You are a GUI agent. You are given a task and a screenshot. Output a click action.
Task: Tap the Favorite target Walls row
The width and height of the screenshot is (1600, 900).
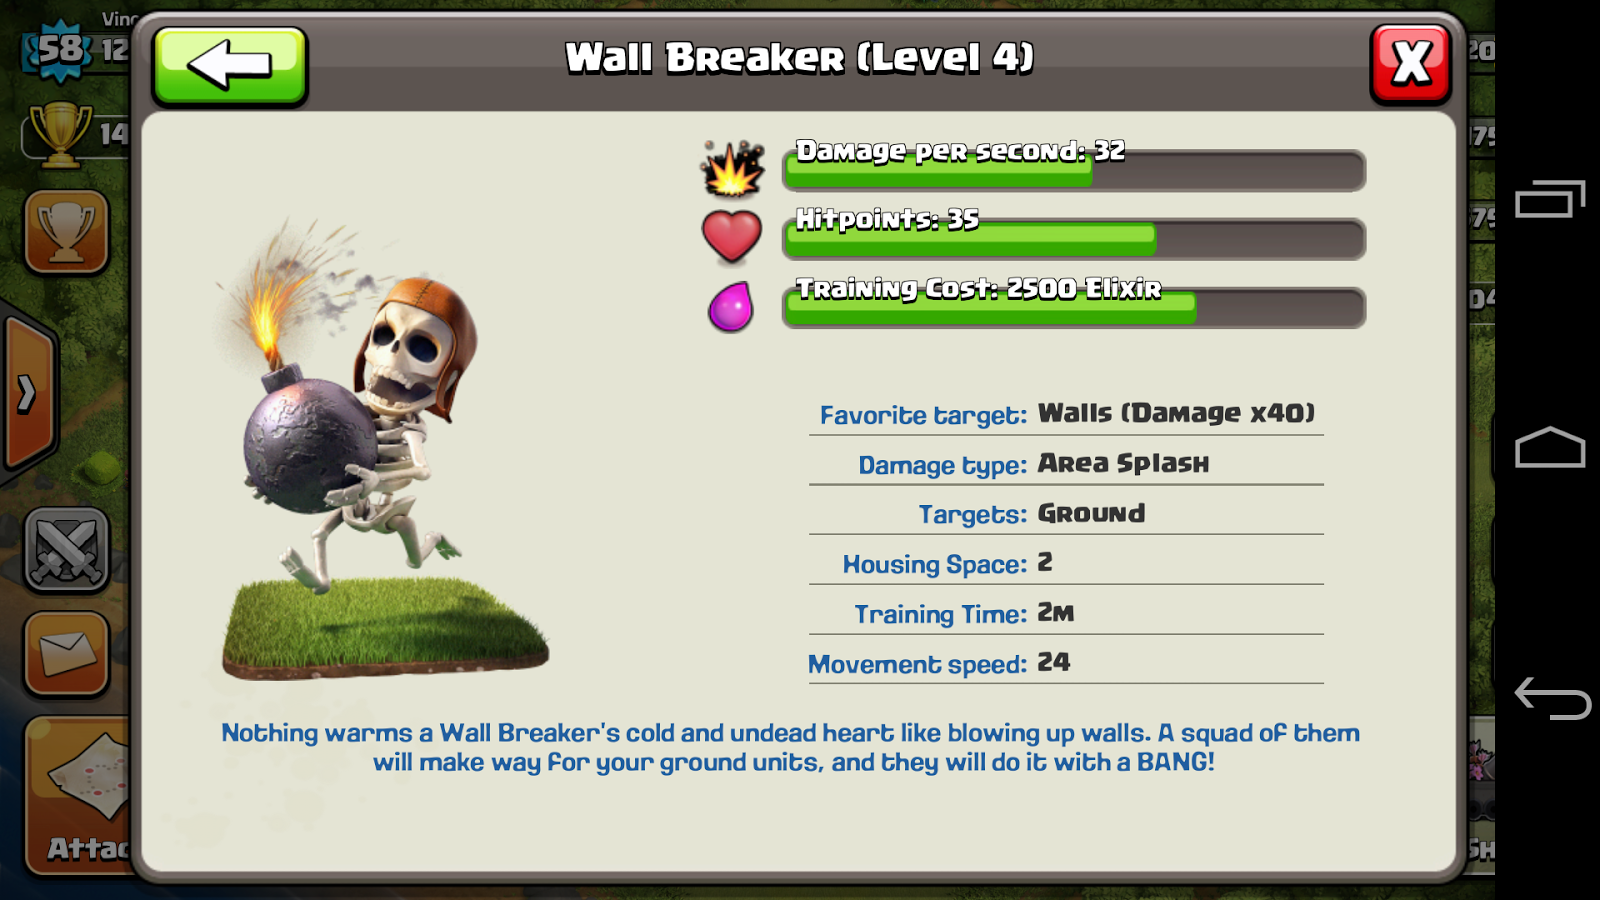(1066, 413)
